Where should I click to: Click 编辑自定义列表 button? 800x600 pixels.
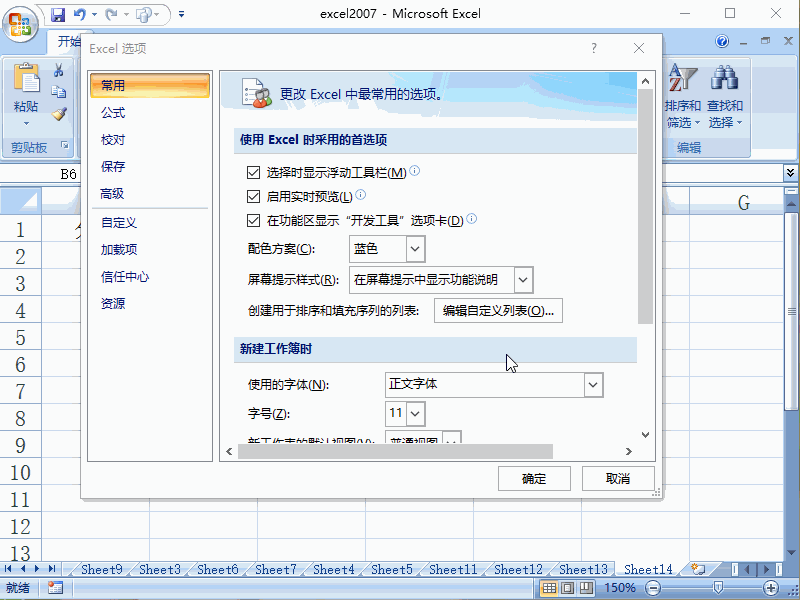[x=498, y=311]
